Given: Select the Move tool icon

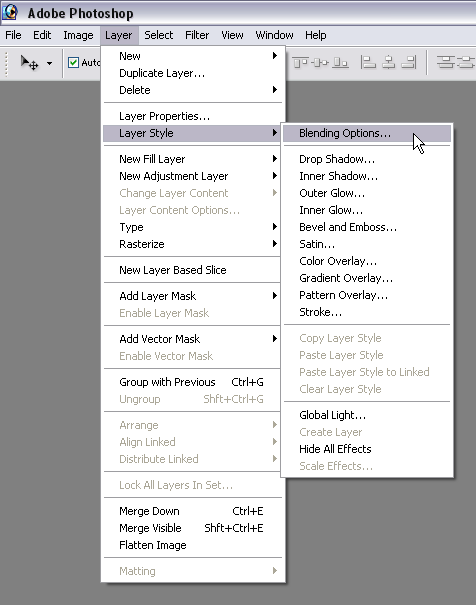Looking at the screenshot, I should tap(29, 63).
